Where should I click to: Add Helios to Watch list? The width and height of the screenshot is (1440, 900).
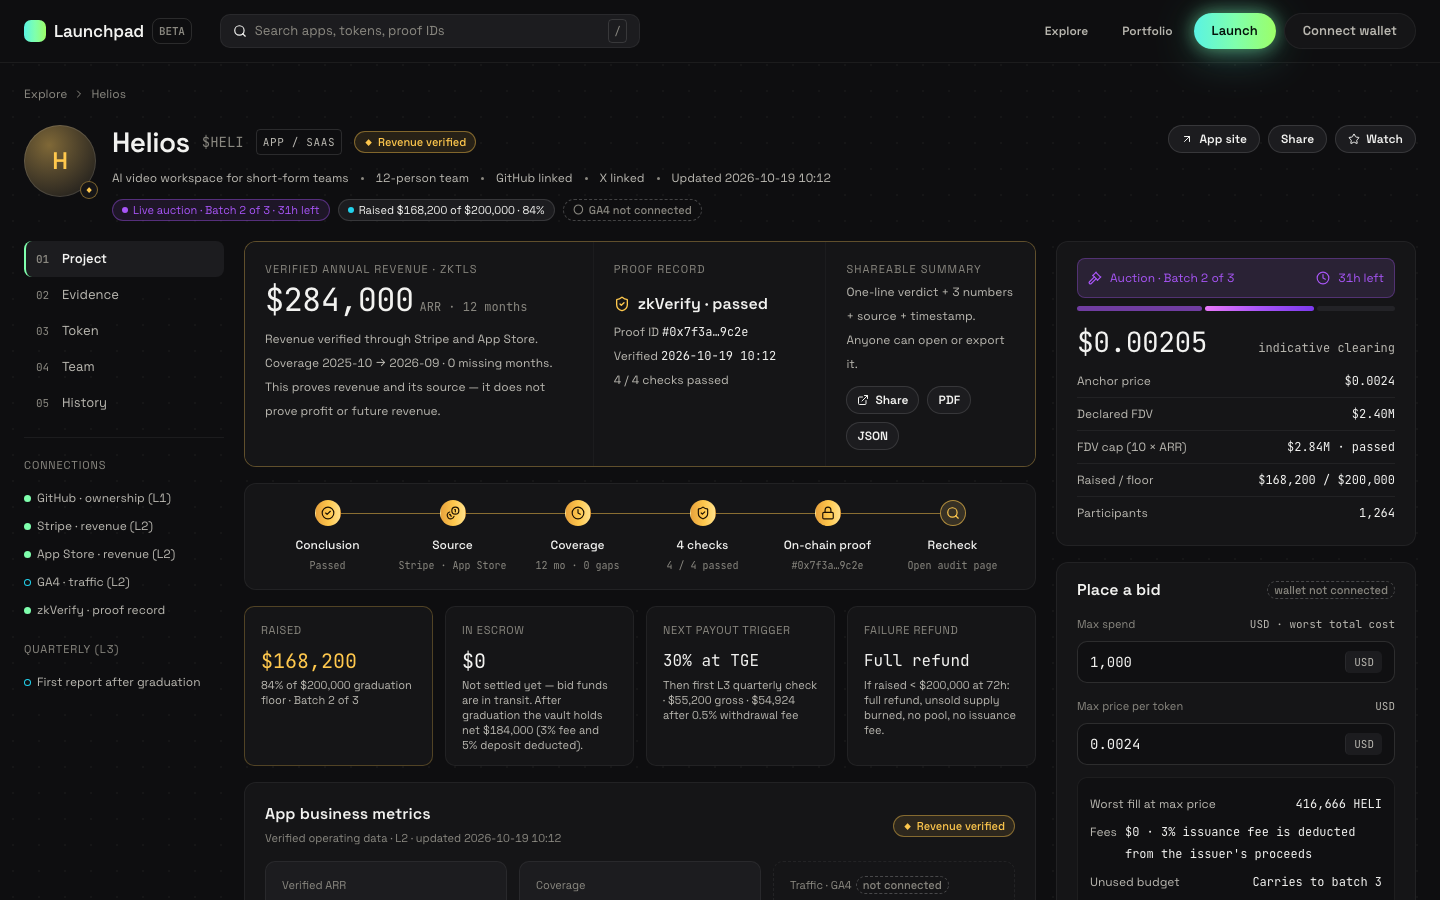coord(1375,139)
